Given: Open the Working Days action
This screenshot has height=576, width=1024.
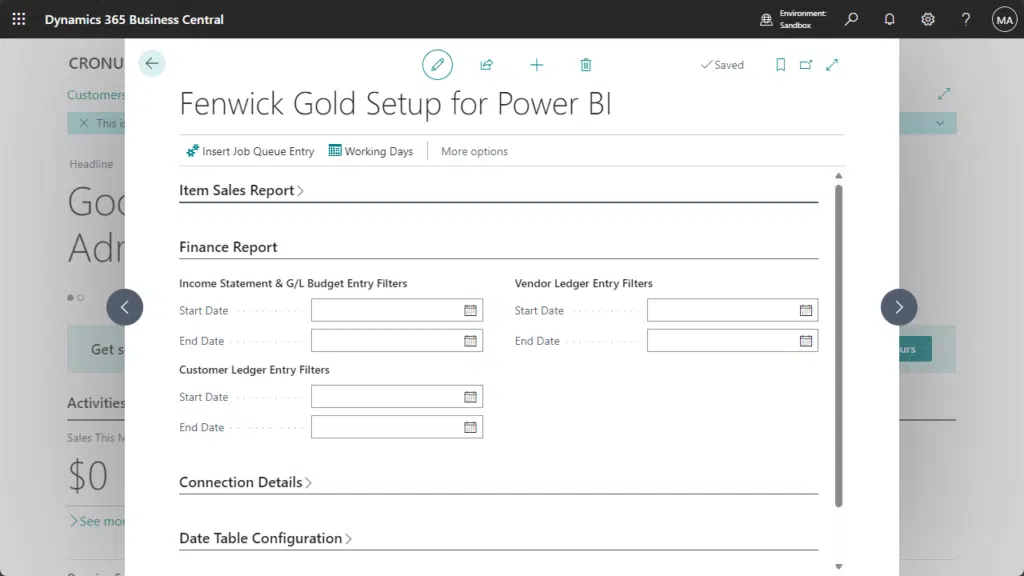Looking at the screenshot, I should [370, 151].
